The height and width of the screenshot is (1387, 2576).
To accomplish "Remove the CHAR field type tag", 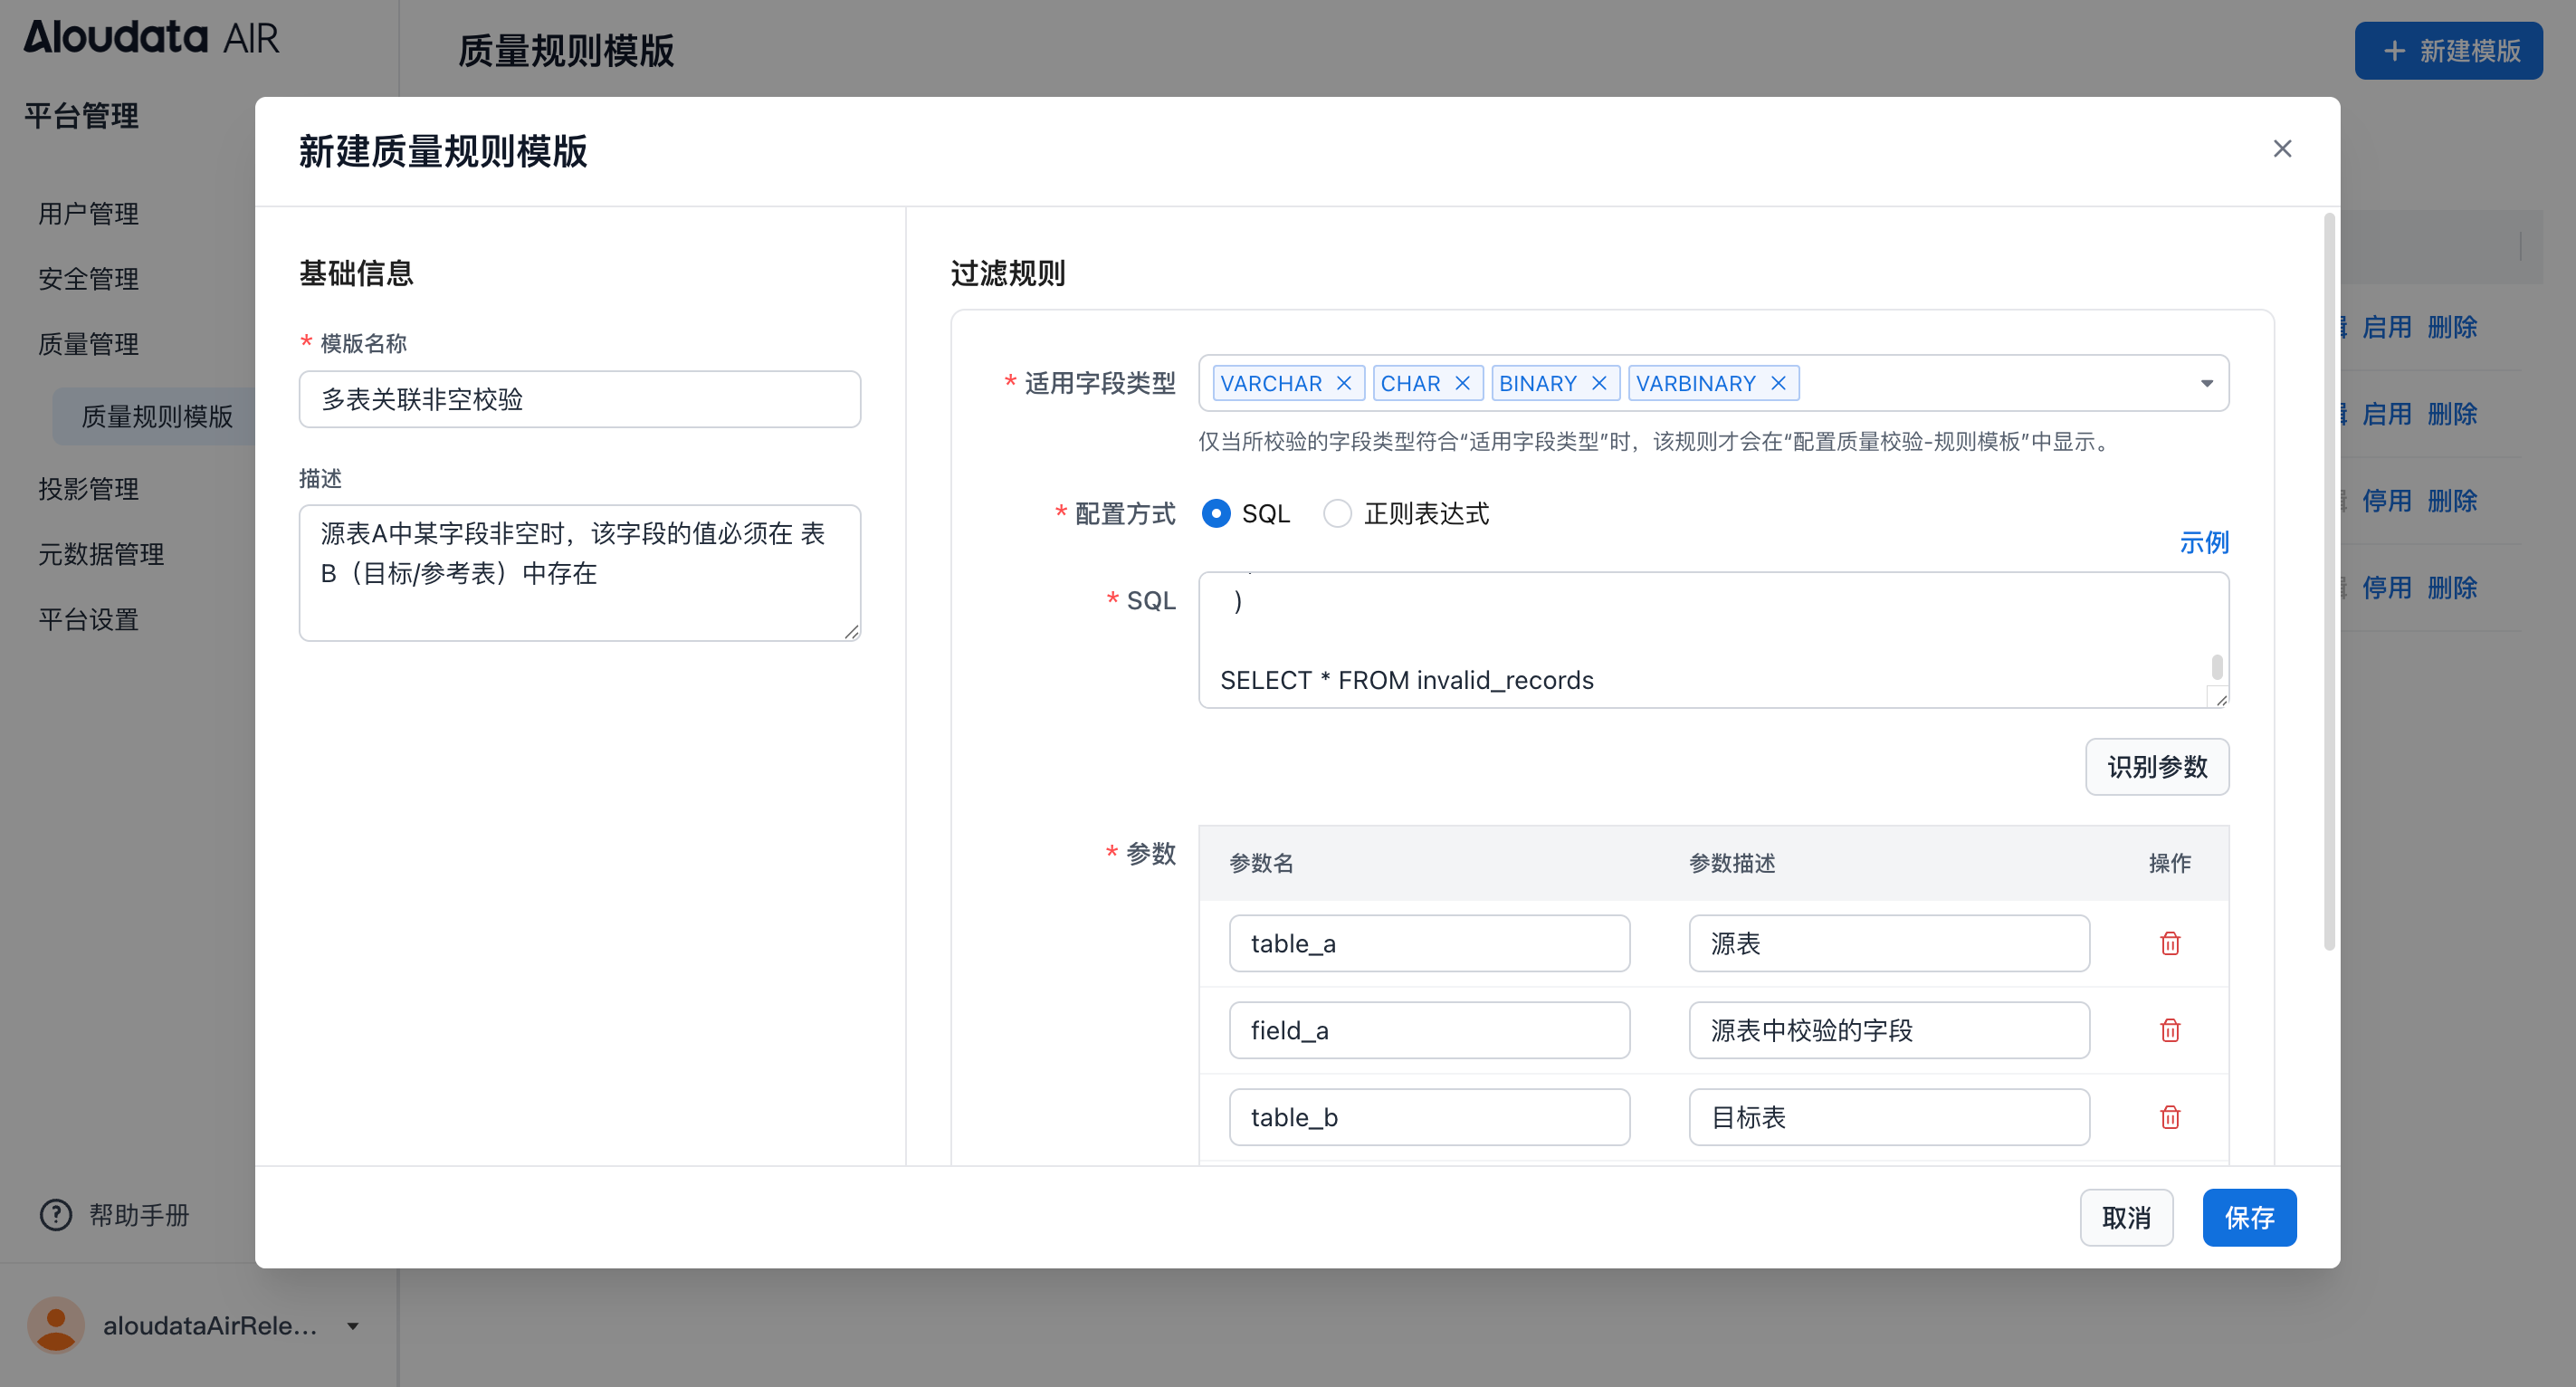I will point(1463,383).
